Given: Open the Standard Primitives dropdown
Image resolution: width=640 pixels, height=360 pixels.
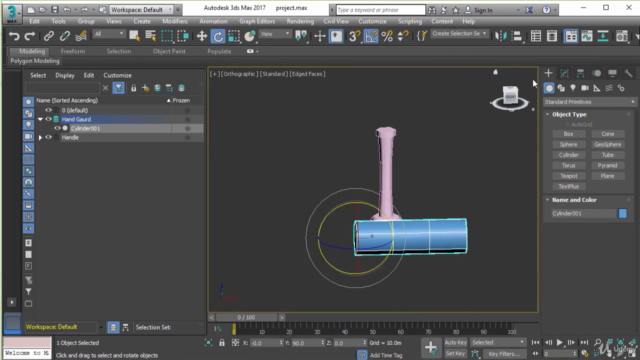Looking at the screenshot, I should 589,102.
